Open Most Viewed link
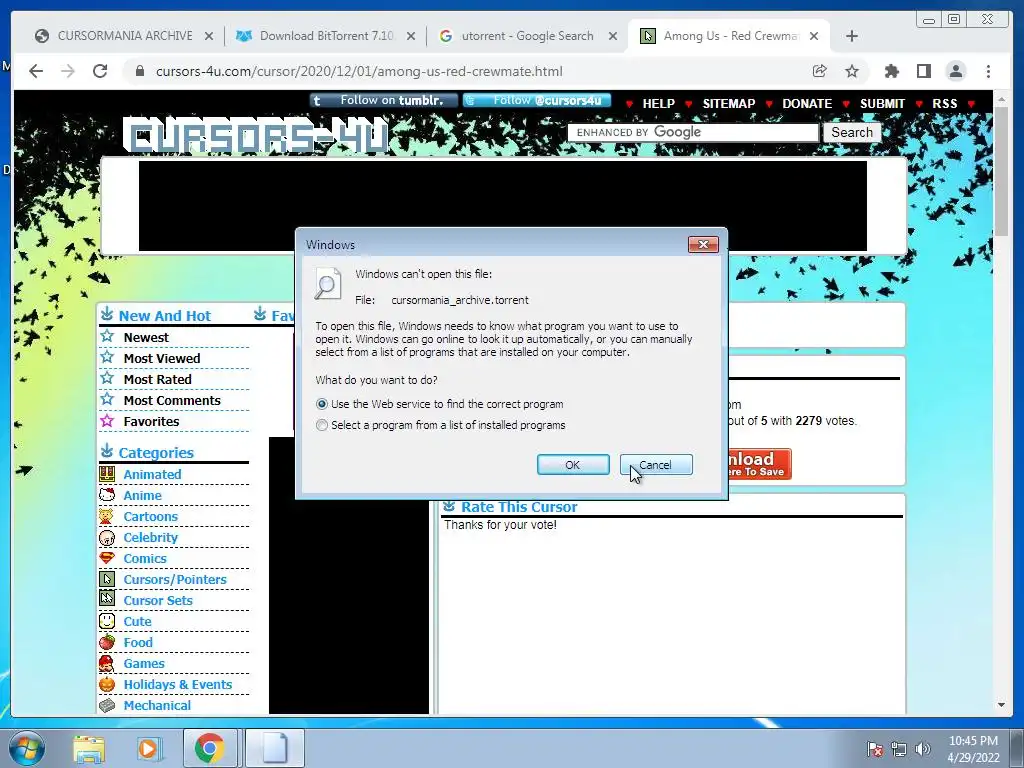 (162, 359)
